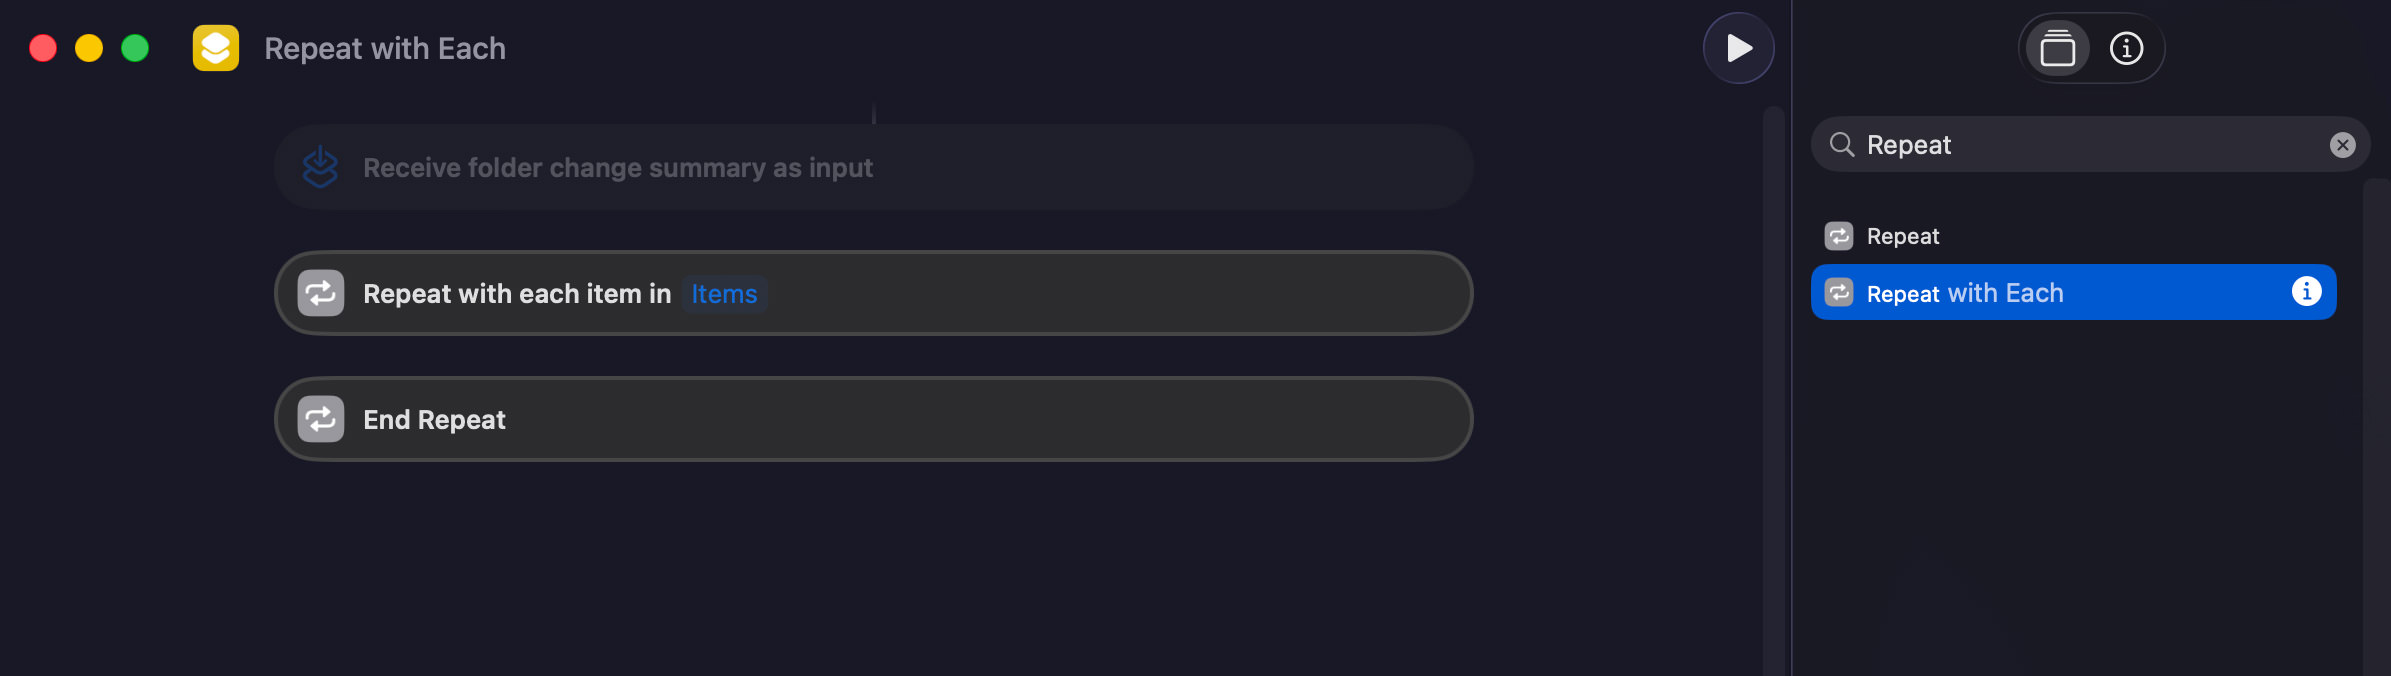Click the shortcut title Repeat with Each
The height and width of the screenshot is (676, 2391).
tap(384, 47)
